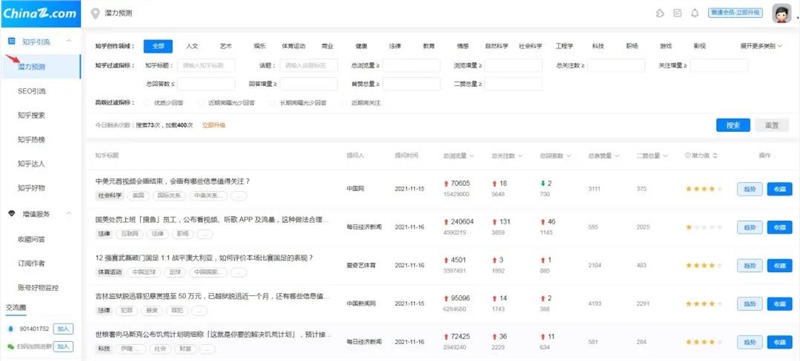
Task: Click the green down arrow in the 中国网 row
Action: pos(543,184)
